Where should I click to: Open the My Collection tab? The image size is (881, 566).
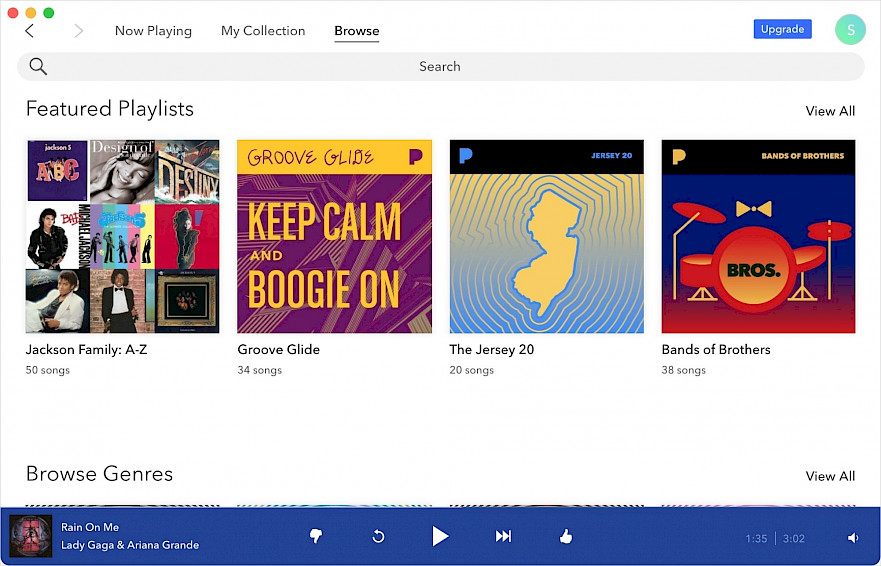click(263, 31)
